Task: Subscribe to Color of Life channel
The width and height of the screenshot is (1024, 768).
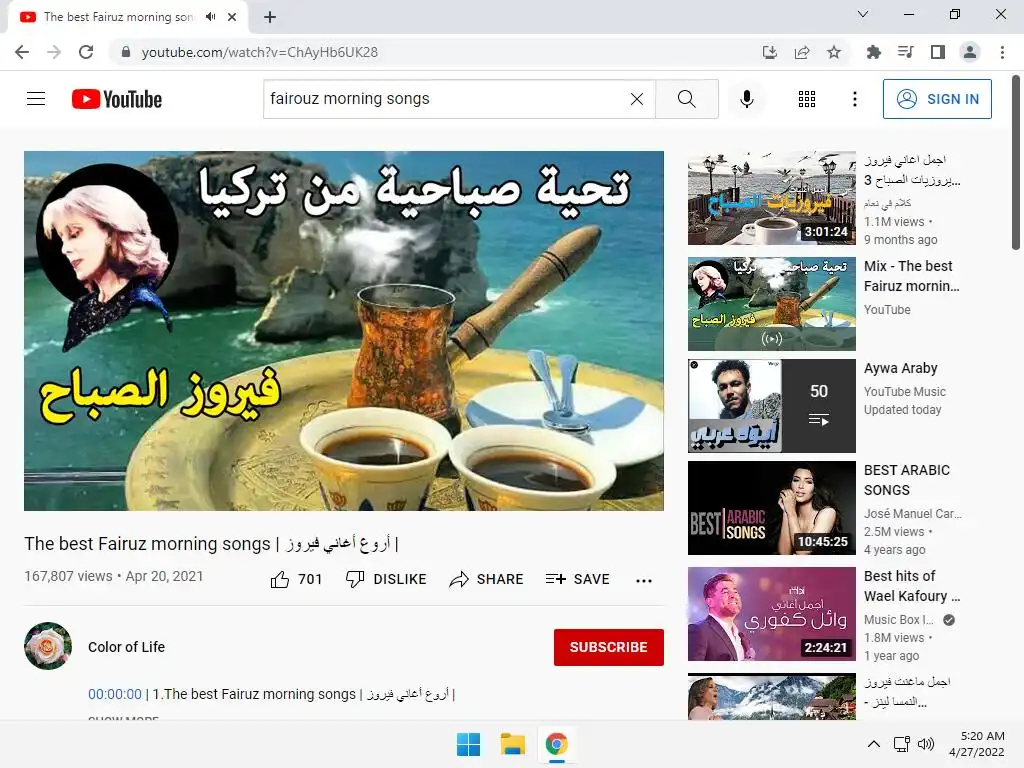Action: coord(609,647)
